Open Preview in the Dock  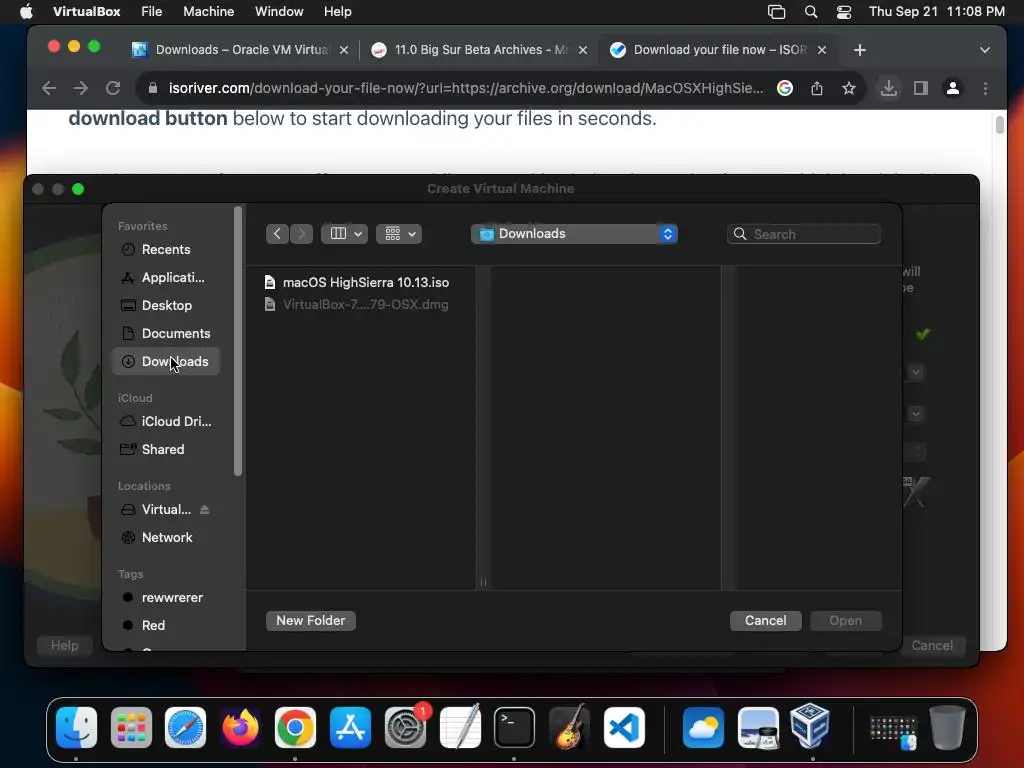click(758, 728)
